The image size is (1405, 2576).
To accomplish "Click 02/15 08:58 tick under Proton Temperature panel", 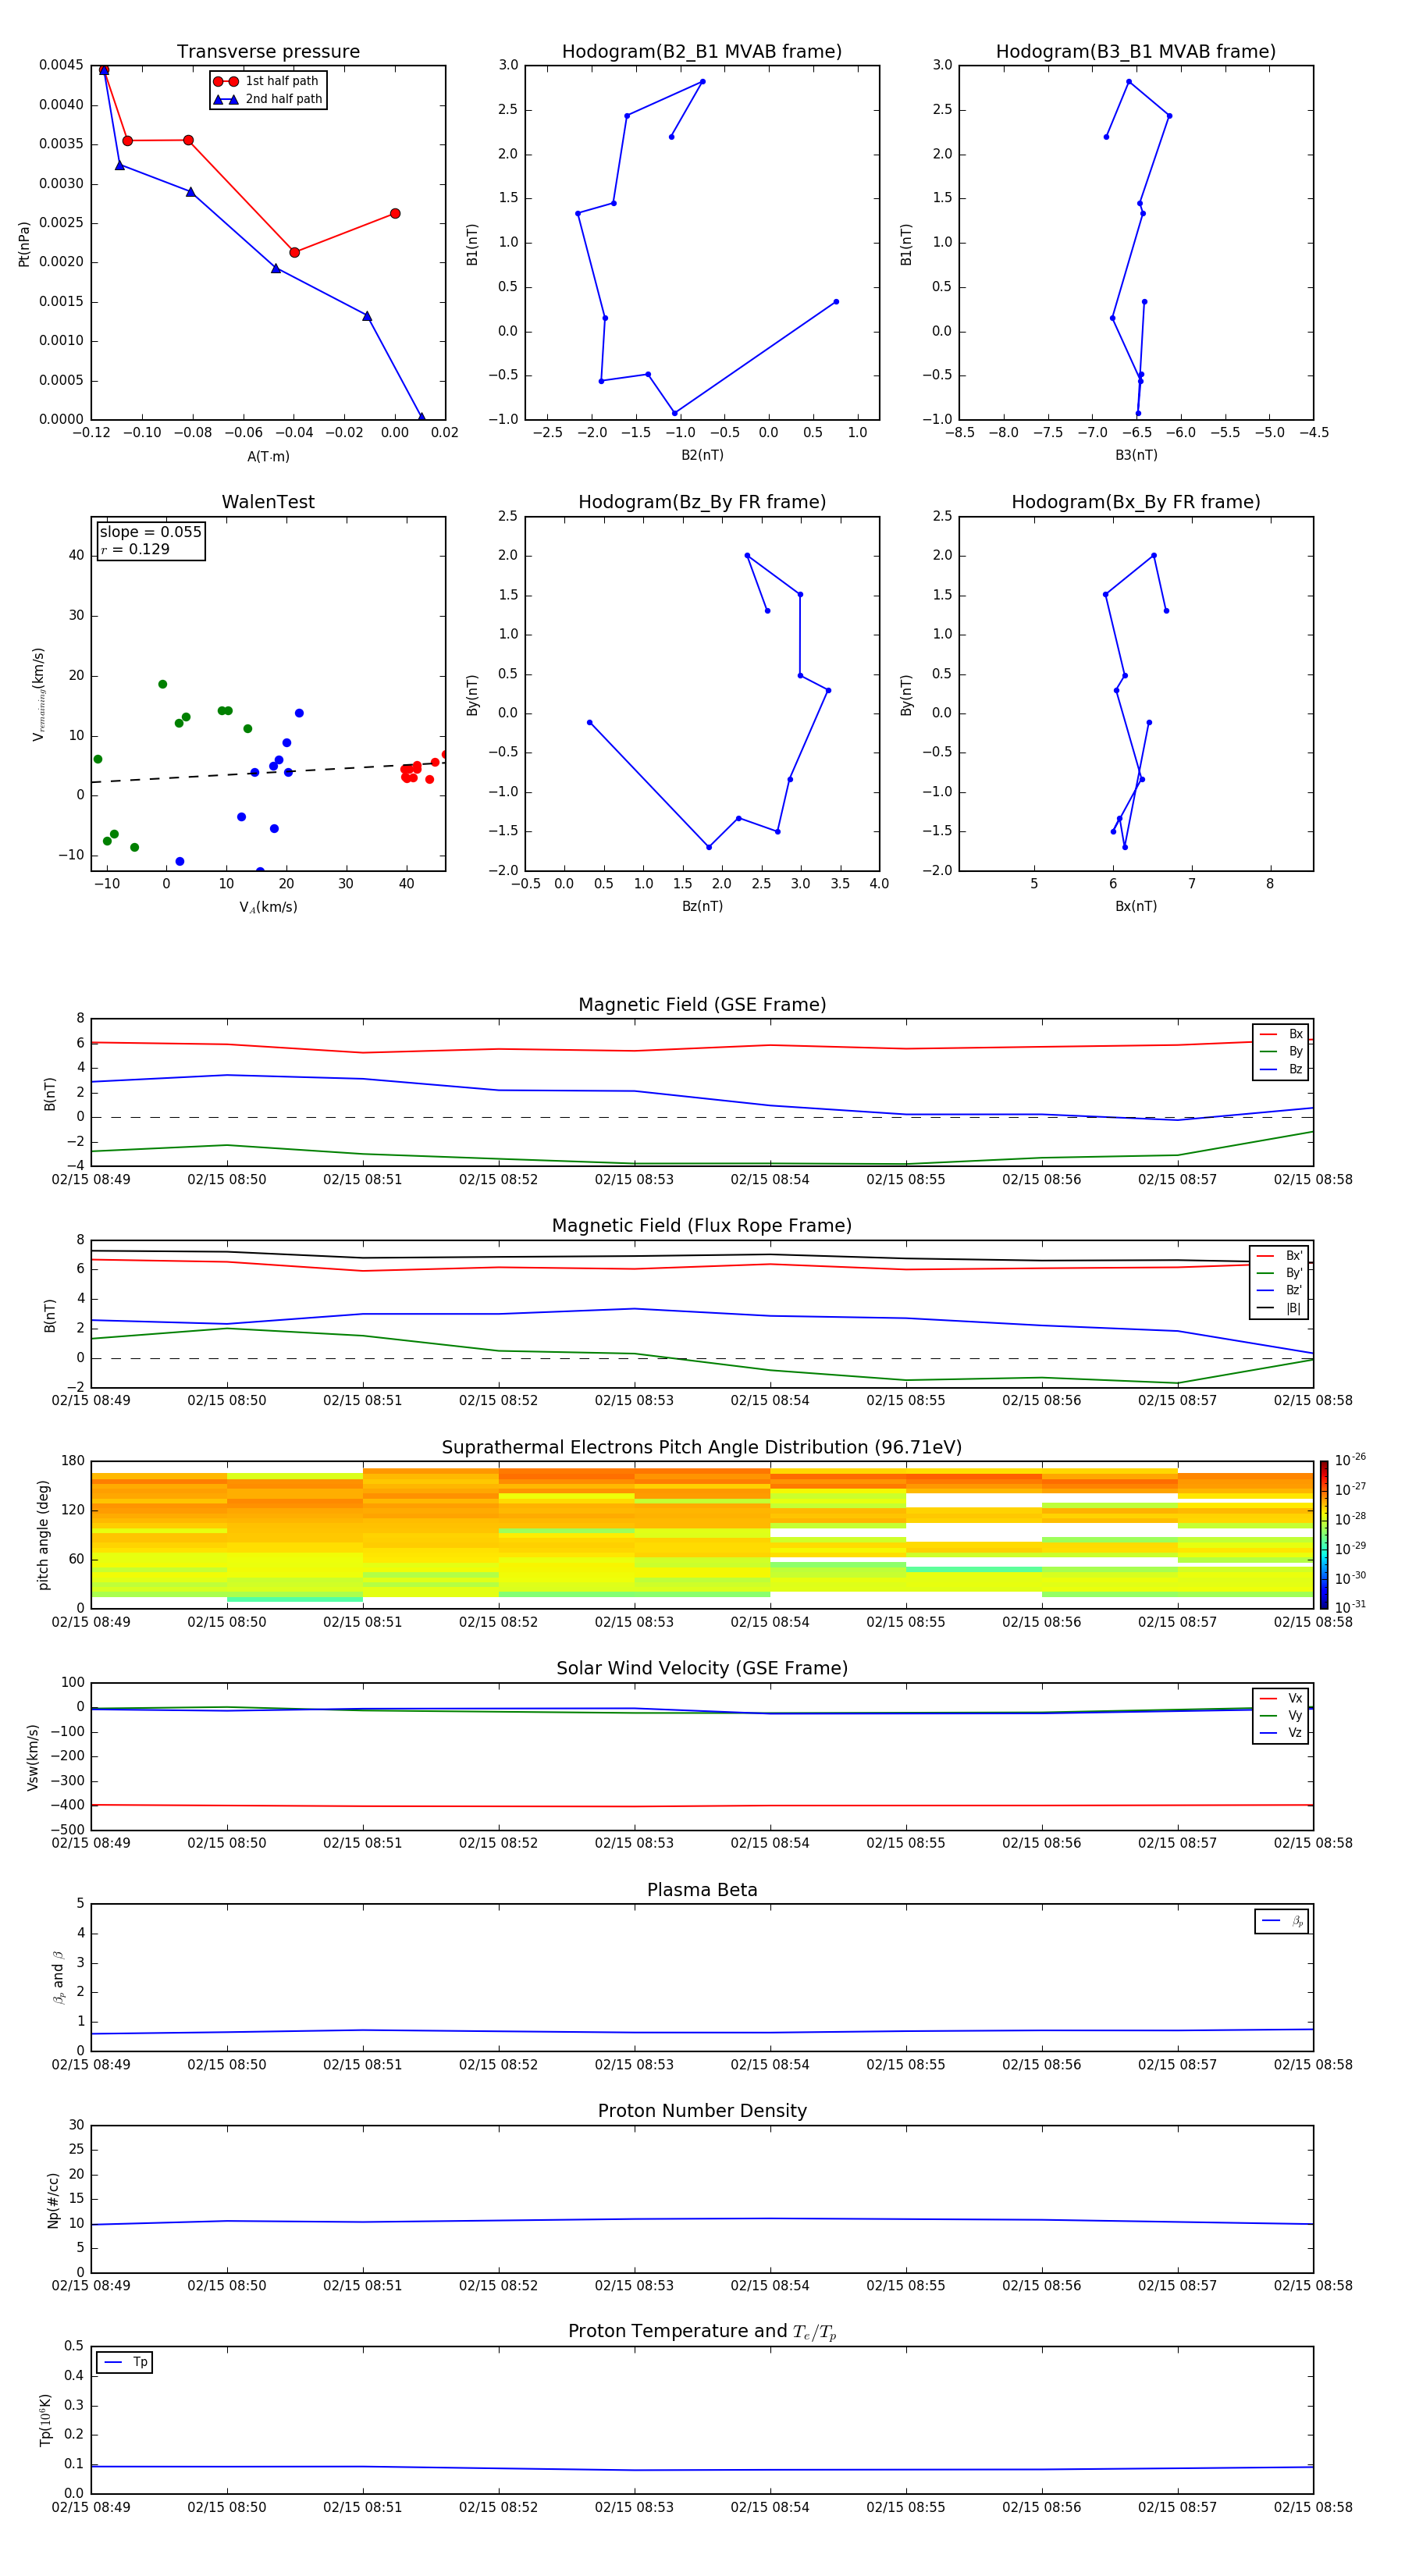I will pos(1313,2507).
